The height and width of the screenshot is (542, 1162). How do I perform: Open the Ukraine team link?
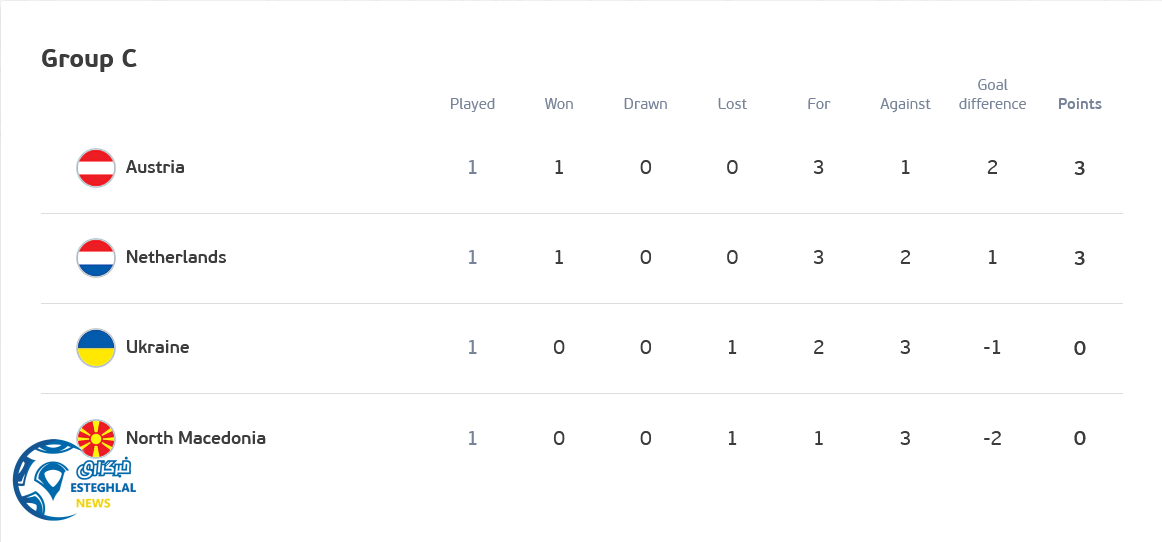coord(157,347)
